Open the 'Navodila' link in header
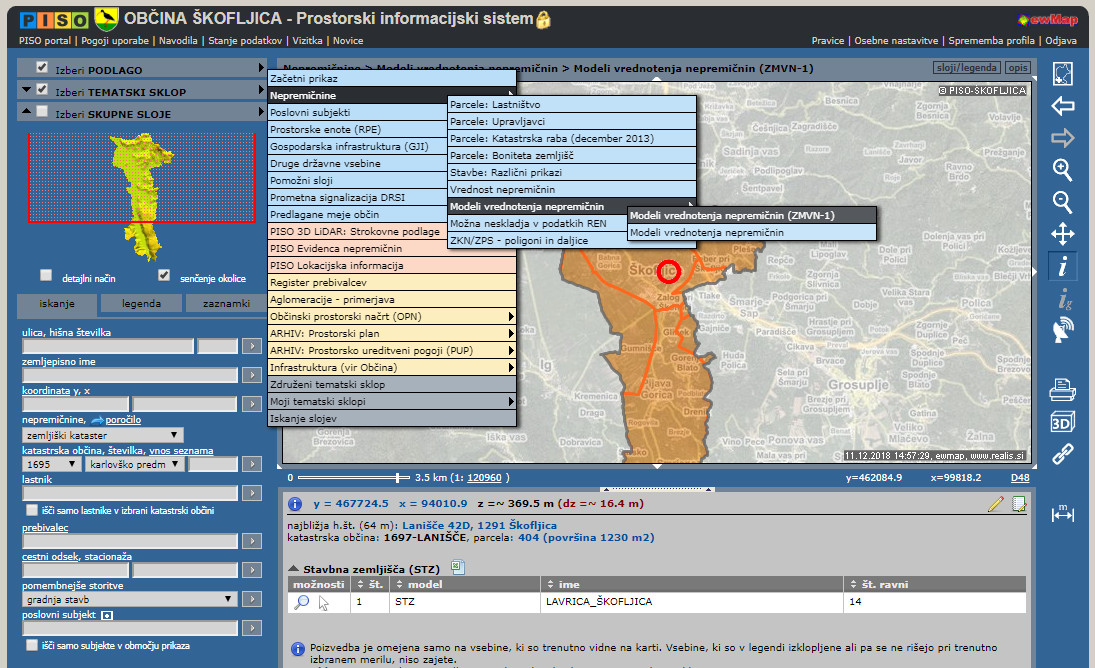 click(x=179, y=41)
